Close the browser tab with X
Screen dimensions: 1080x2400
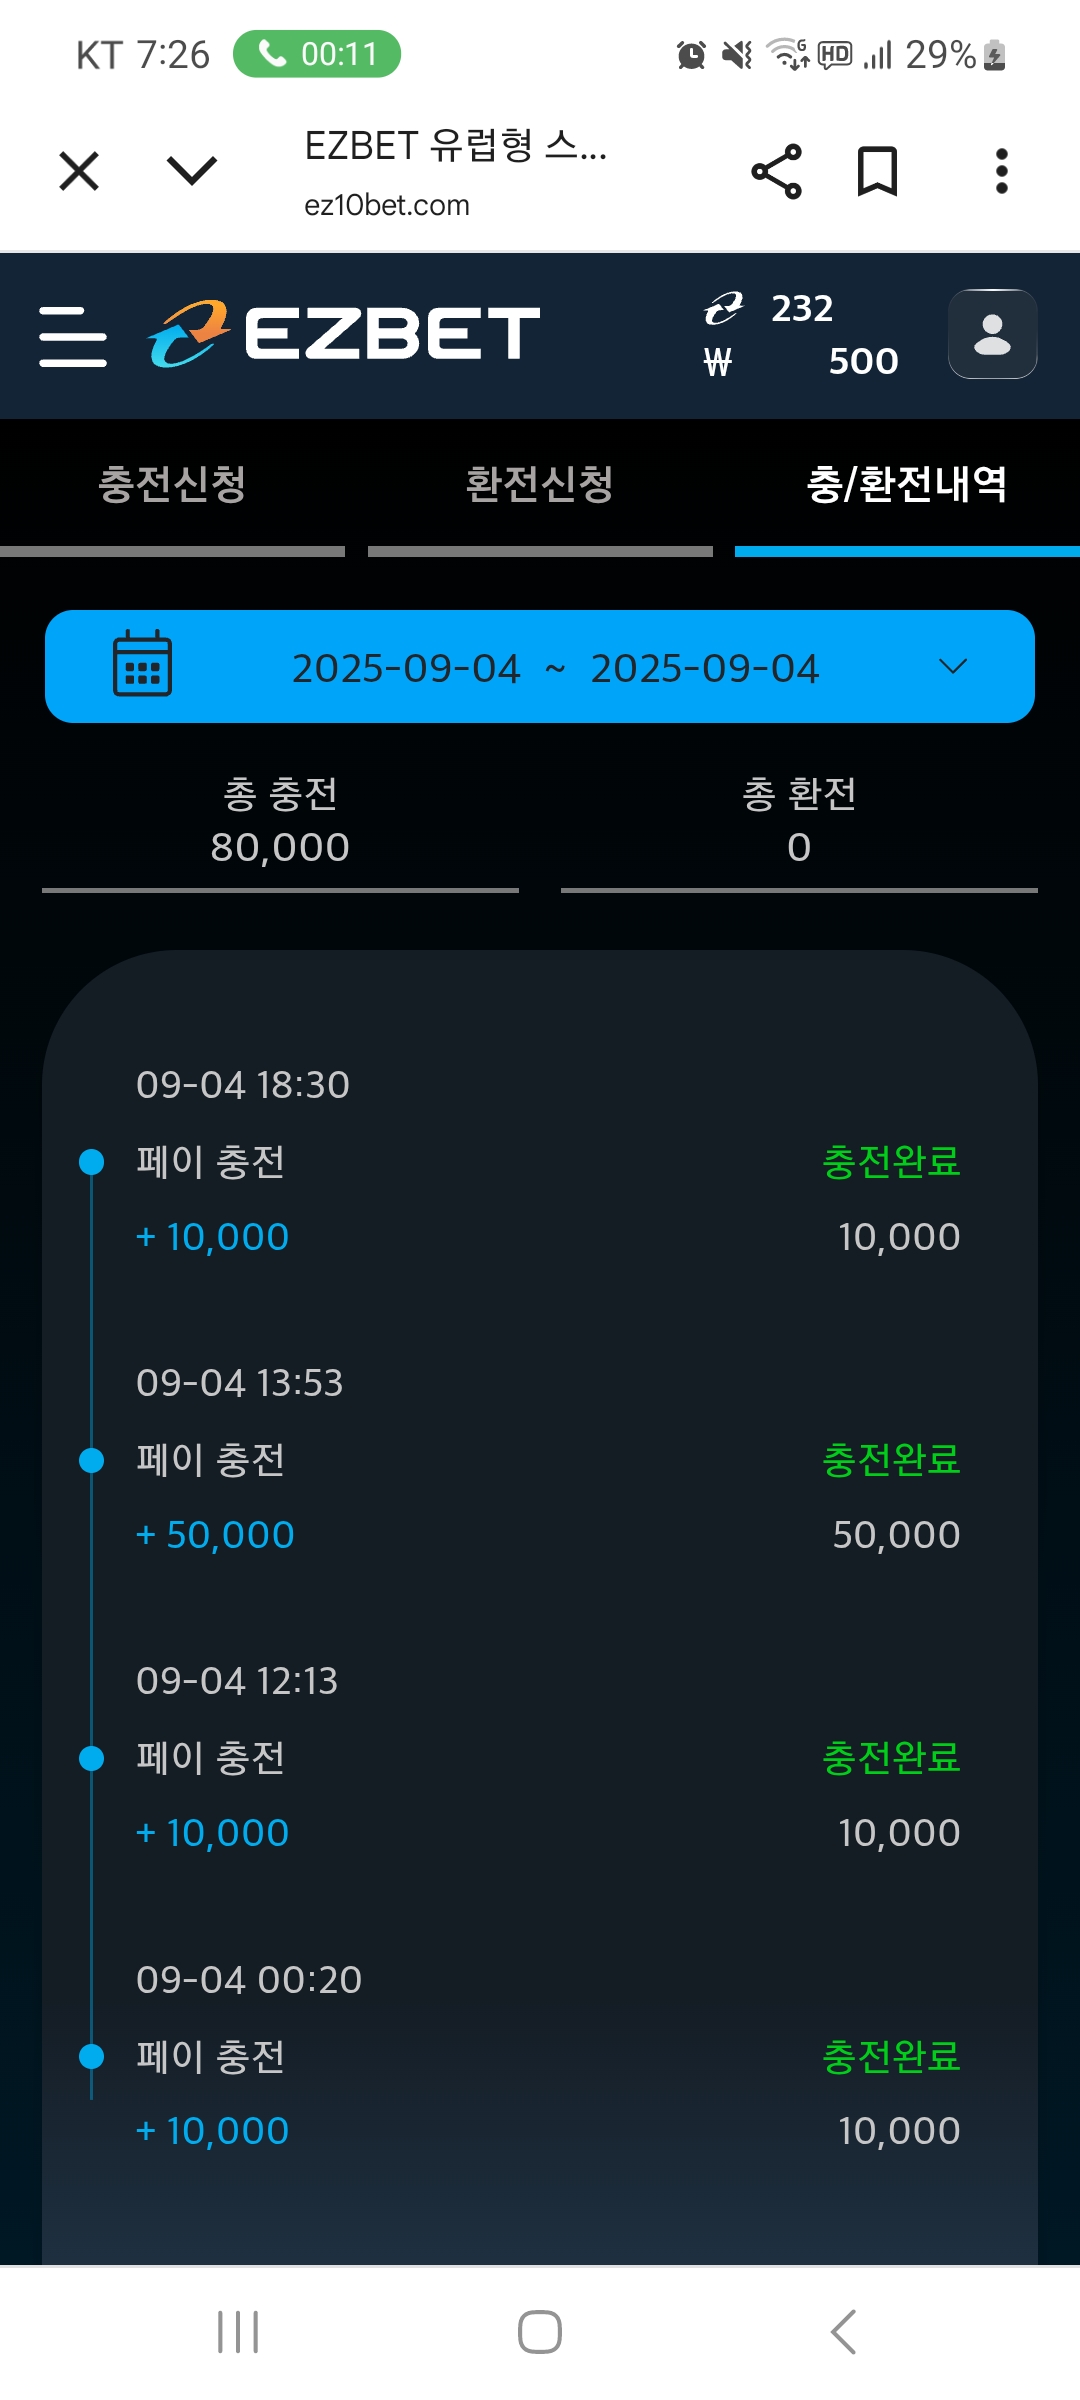(79, 171)
